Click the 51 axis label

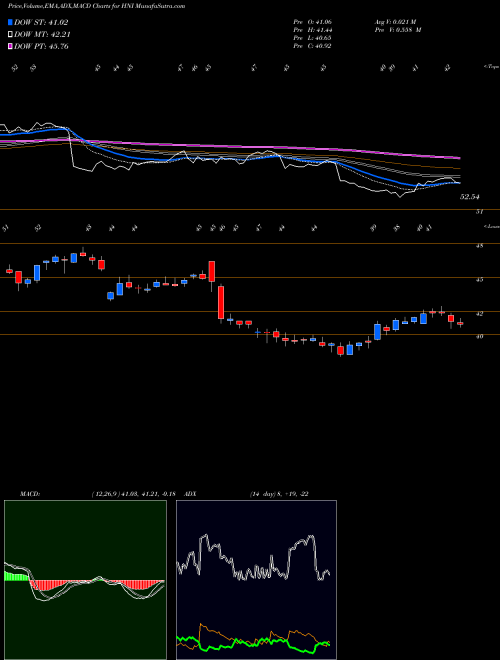tap(479, 212)
